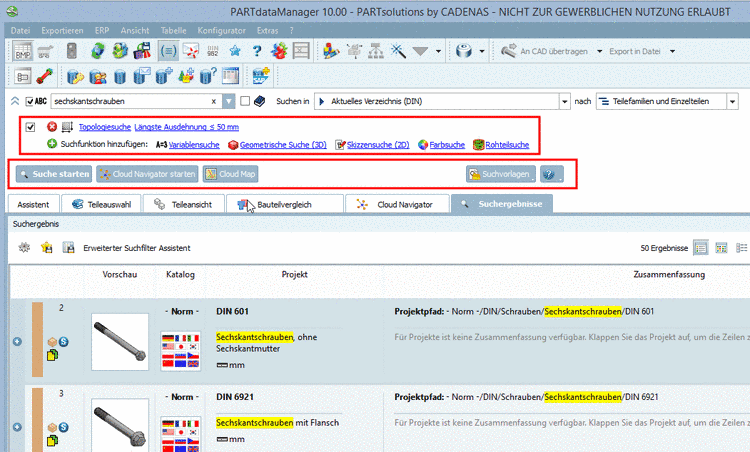Click the red wrench tool icon
The height and width of the screenshot is (452, 750).
[44, 76]
